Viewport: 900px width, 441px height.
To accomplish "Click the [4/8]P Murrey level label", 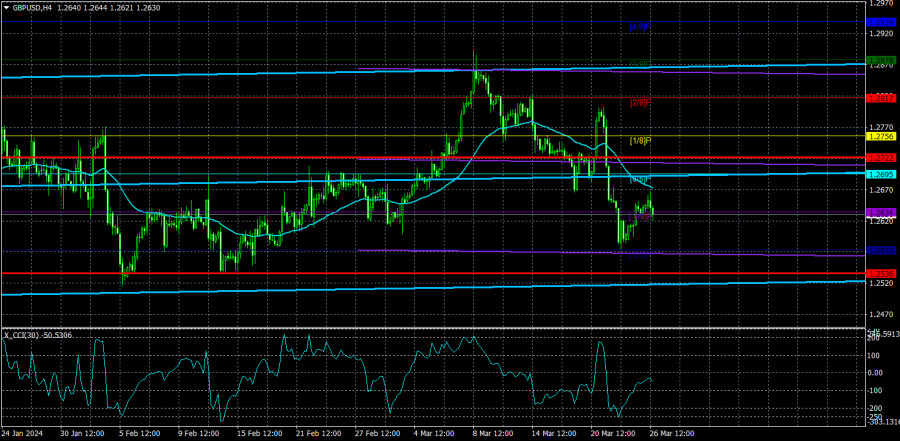I will [x=641, y=26].
